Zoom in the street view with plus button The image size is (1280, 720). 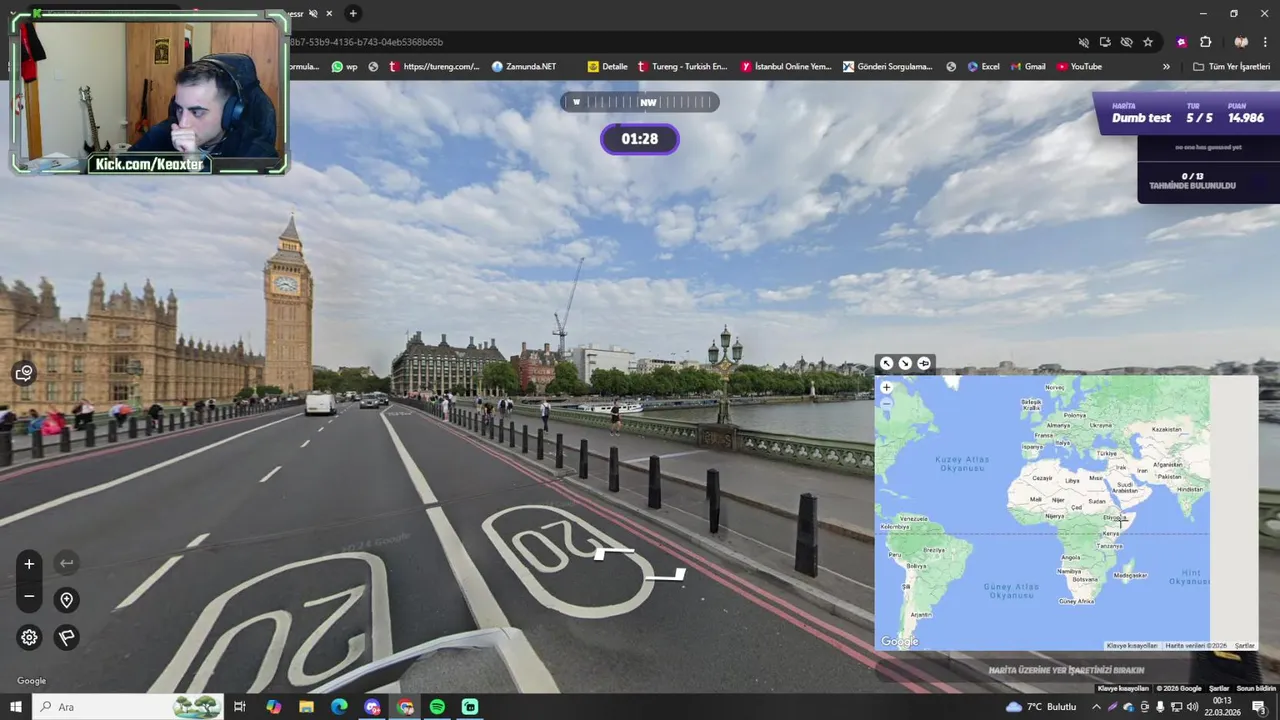[29, 564]
